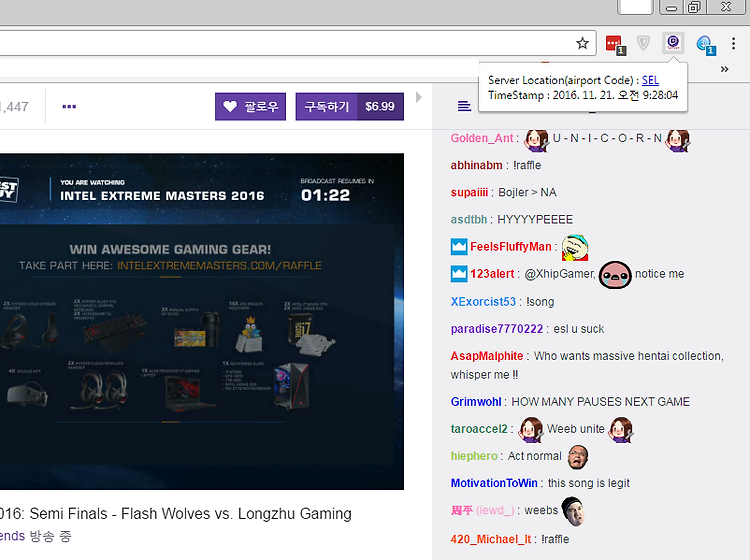Click the emote after 'Act normal'

(578, 457)
